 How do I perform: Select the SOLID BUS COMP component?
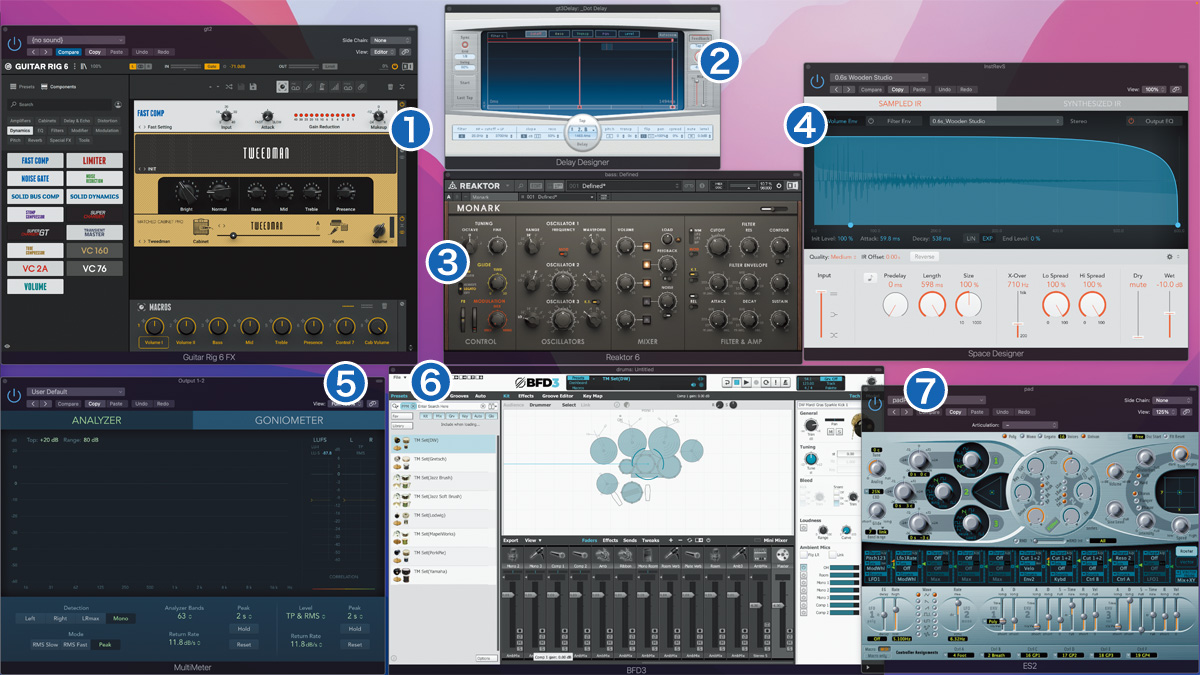point(35,196)
